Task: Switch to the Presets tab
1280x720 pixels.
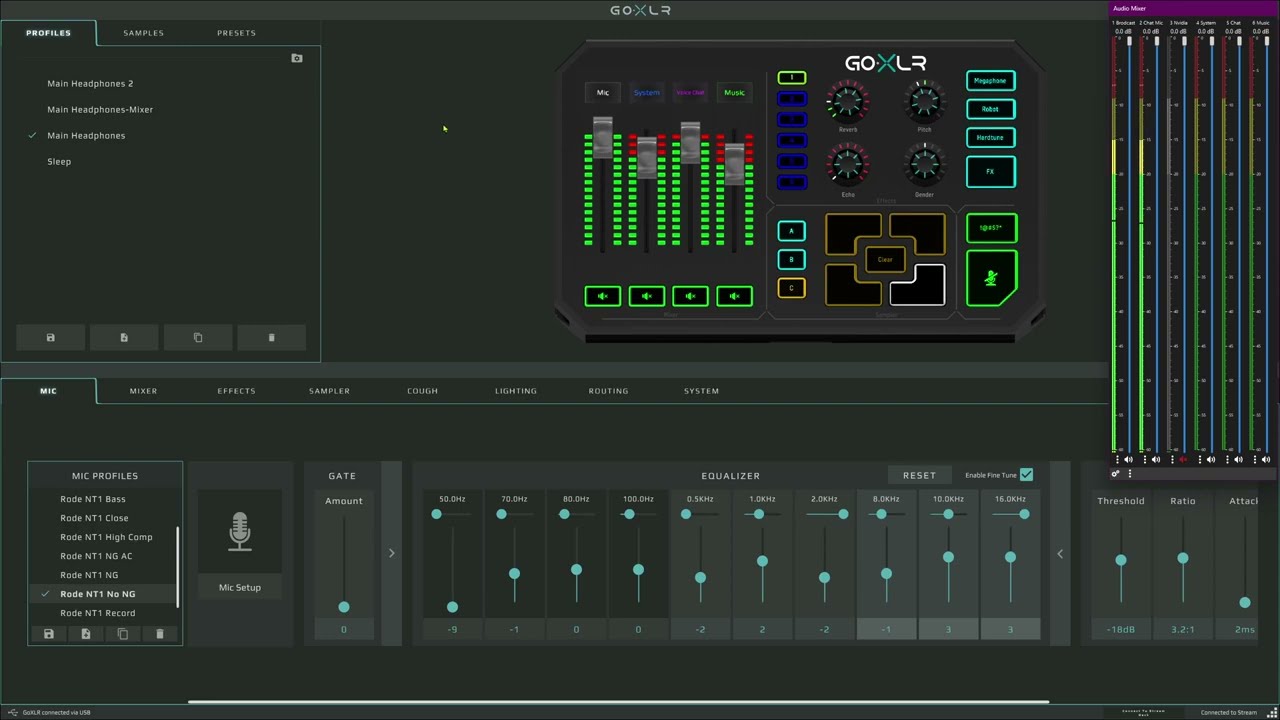Action: (236, 33)
